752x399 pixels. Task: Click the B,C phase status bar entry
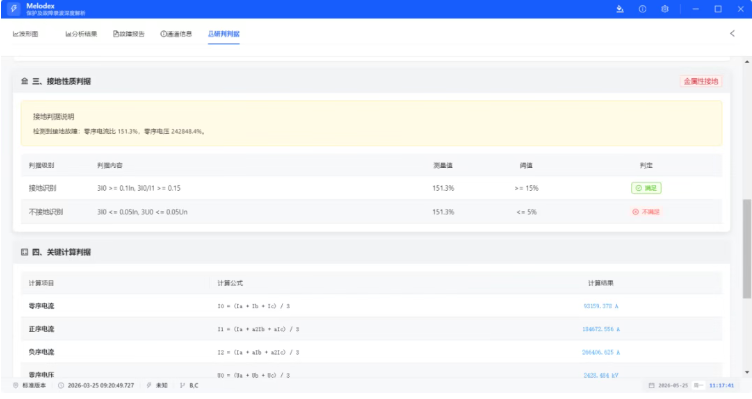pyautogui.click(x=189, y=386)
